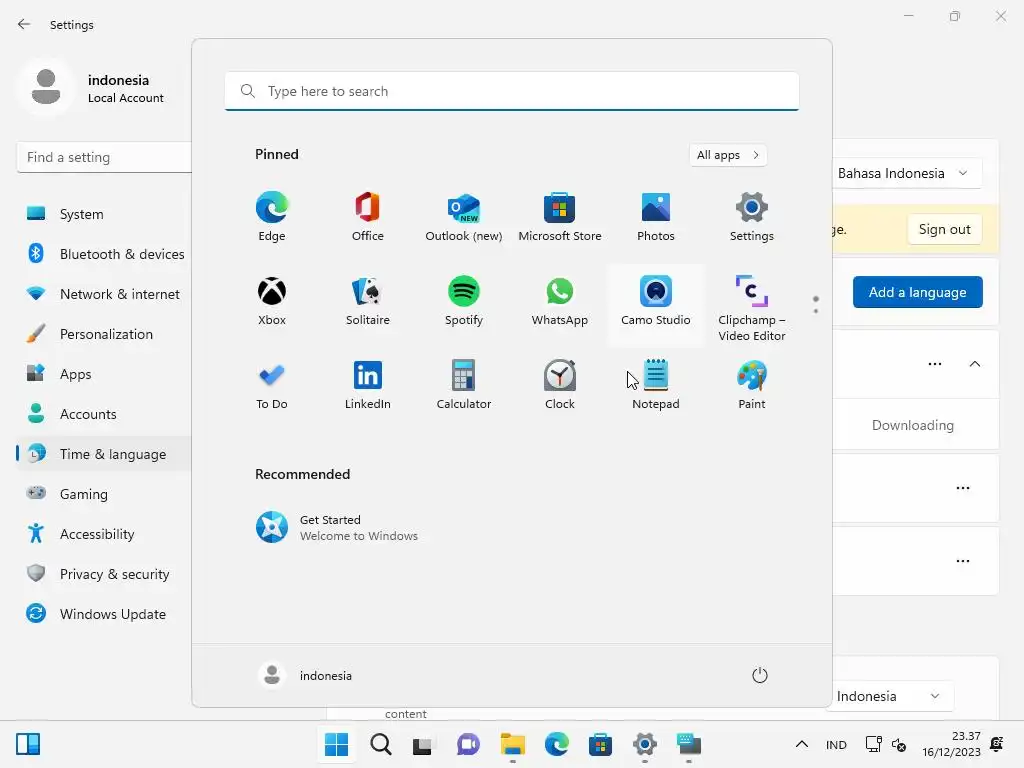Open Edge from pinned apps
The width and height of the screenshot is (1024, 768).
(272, 217)
